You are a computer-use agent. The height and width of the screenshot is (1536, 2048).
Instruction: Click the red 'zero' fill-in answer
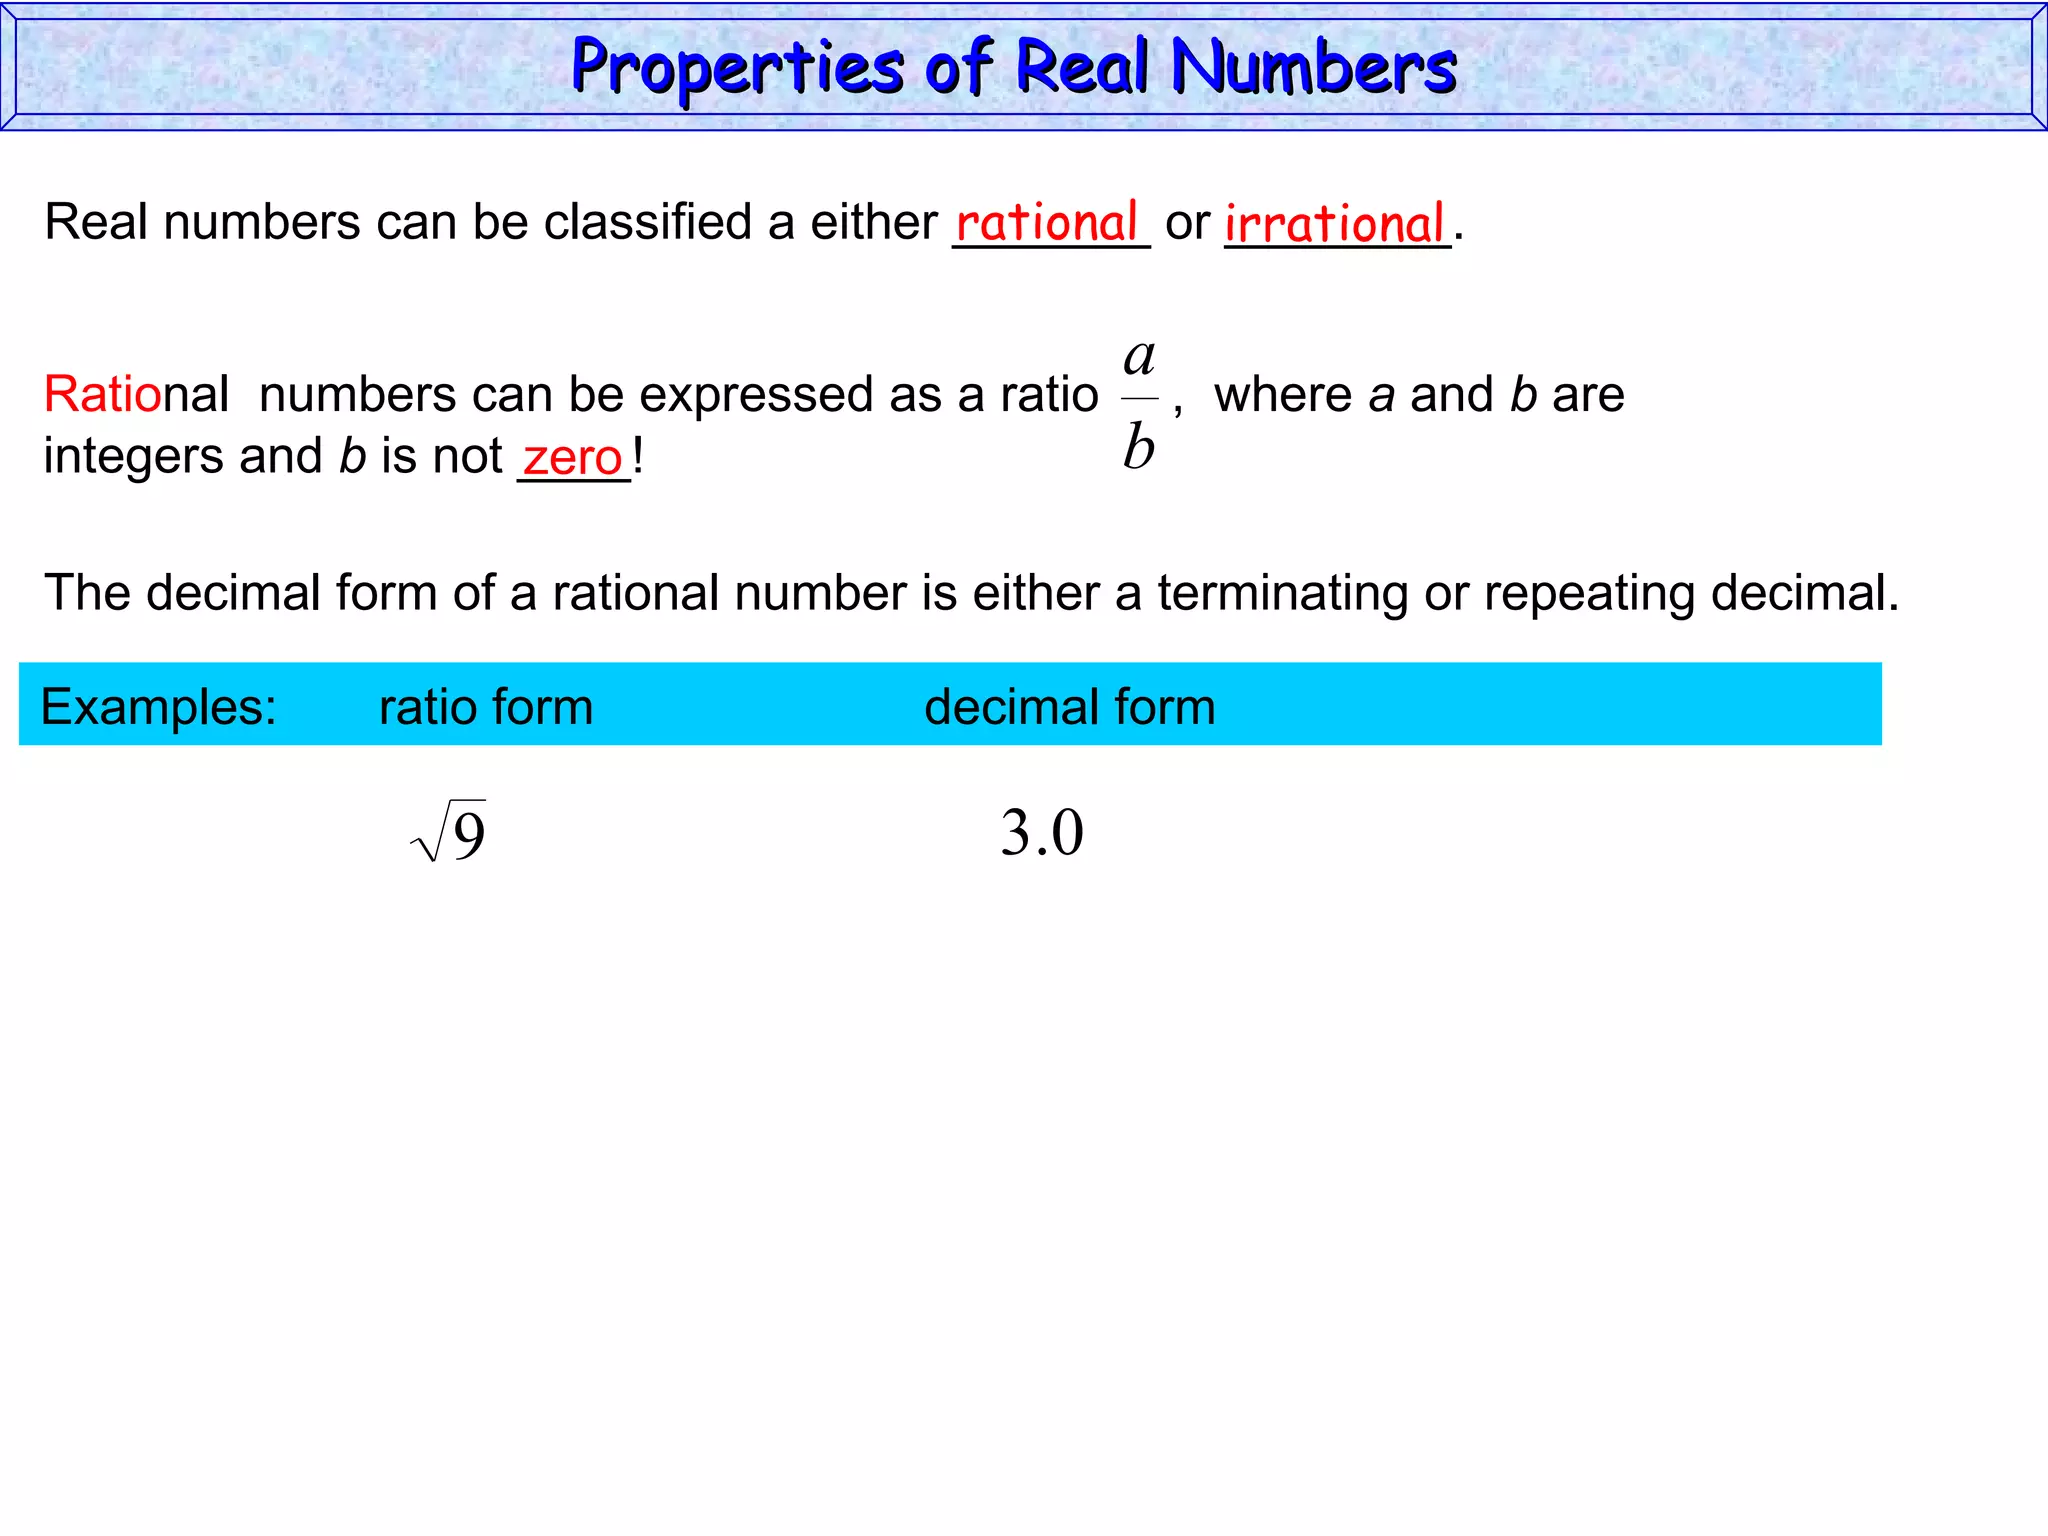click(x=573, y=458)
